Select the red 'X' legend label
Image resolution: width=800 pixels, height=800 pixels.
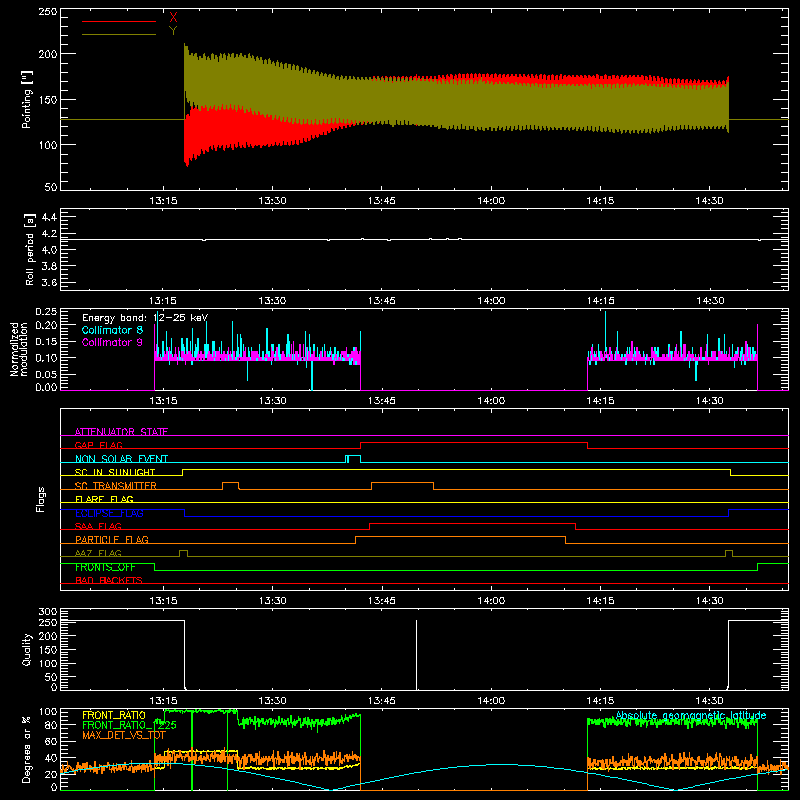tap(173, 18)
